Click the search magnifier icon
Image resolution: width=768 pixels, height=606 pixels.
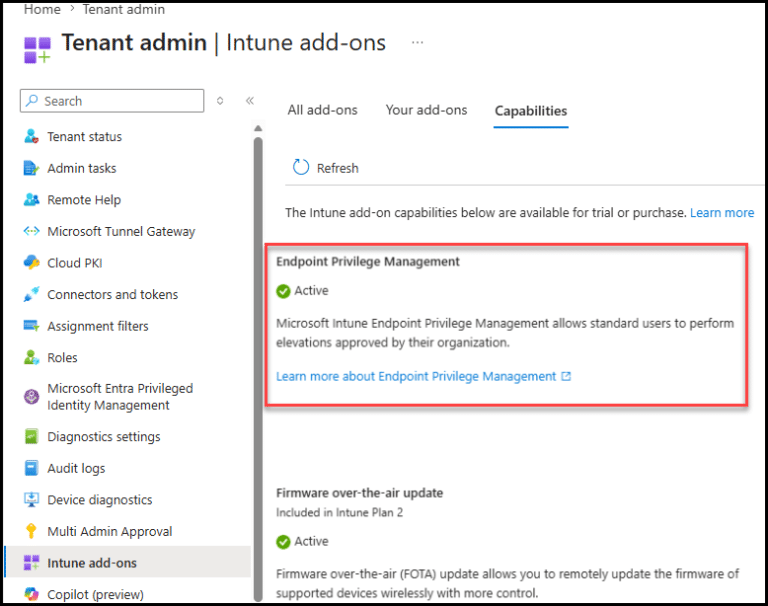coord(32,100)
